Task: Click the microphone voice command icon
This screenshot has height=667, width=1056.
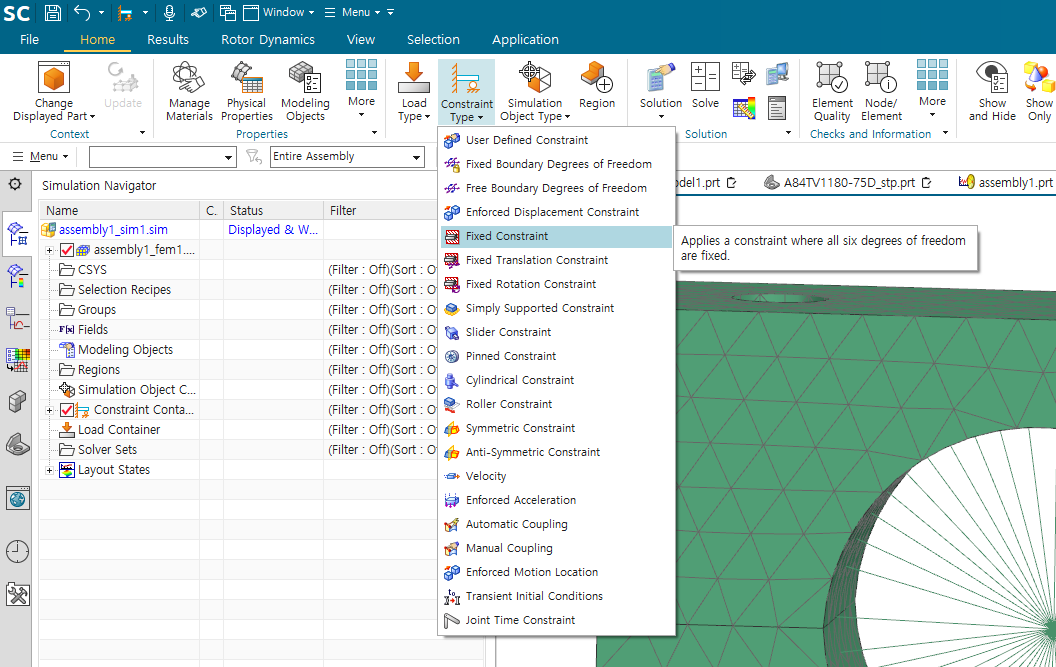Action: coord(169,12)
